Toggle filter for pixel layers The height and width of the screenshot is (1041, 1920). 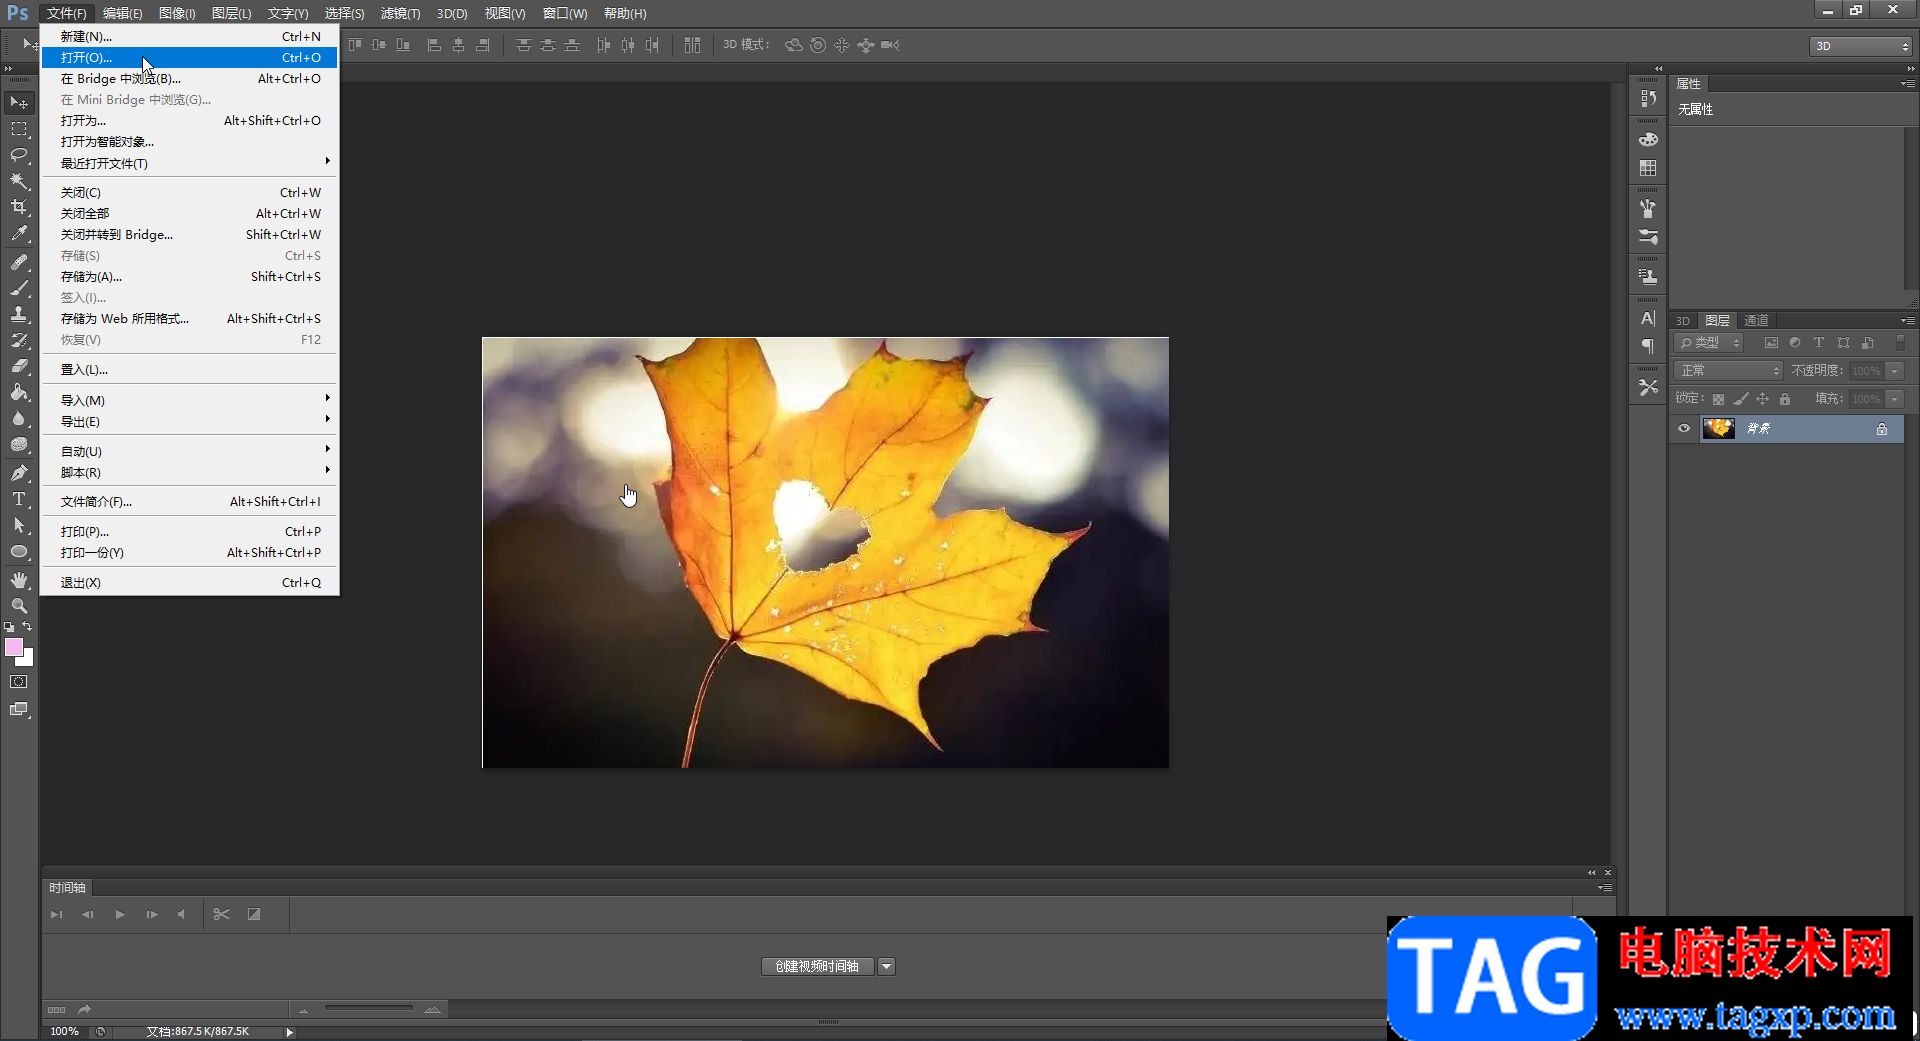[x=1771, y=343]
